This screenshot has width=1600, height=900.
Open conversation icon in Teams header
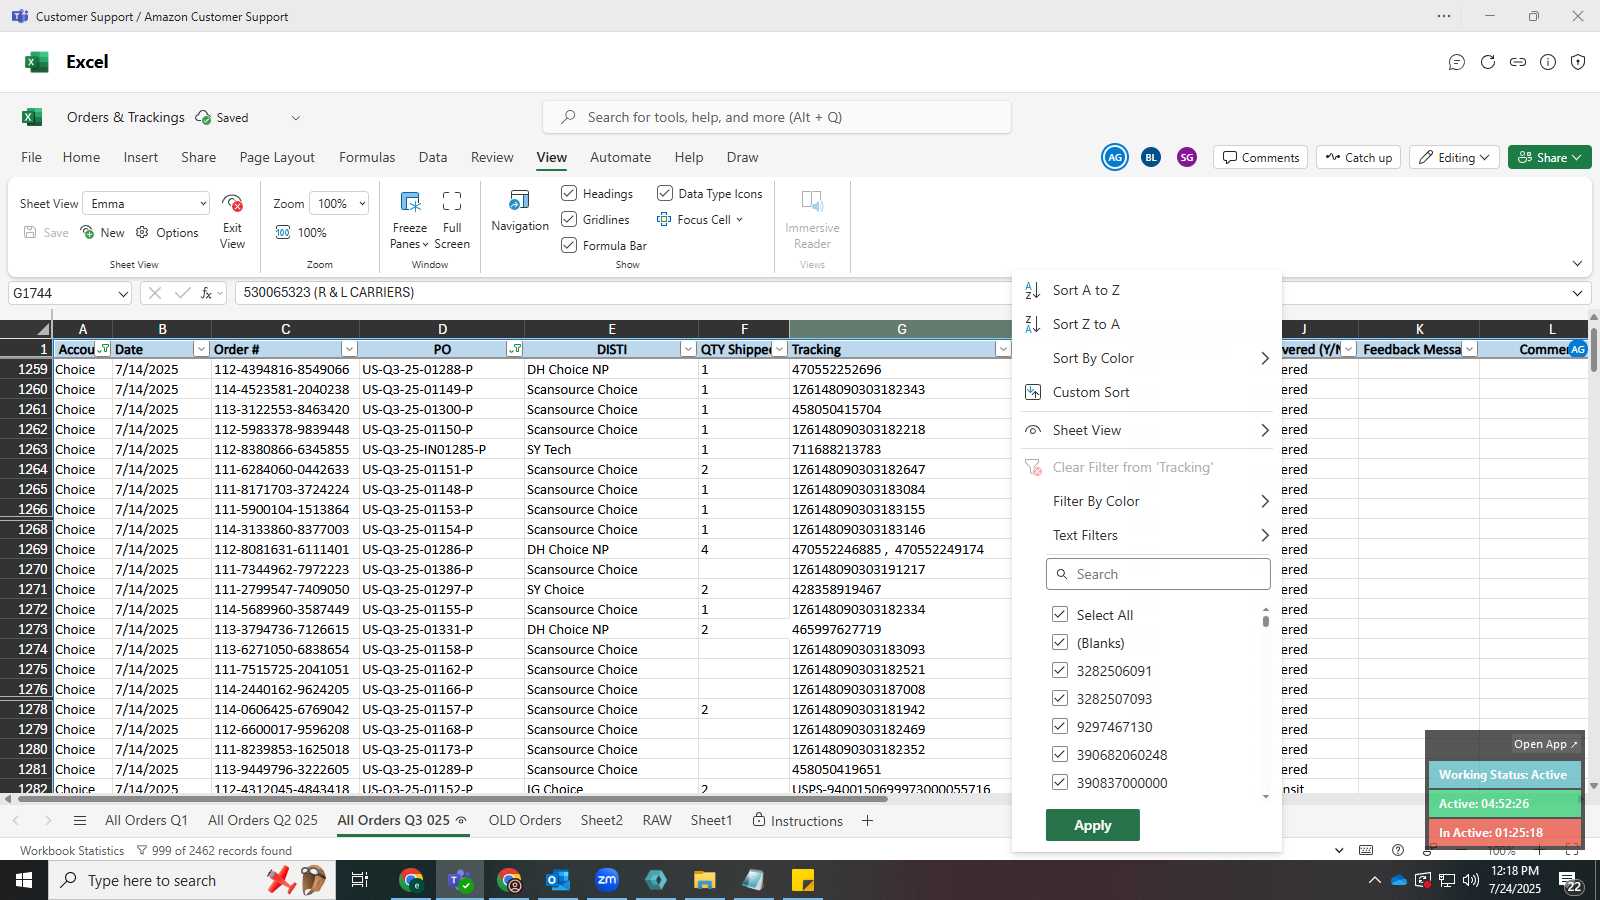(x=1457, y=62)
